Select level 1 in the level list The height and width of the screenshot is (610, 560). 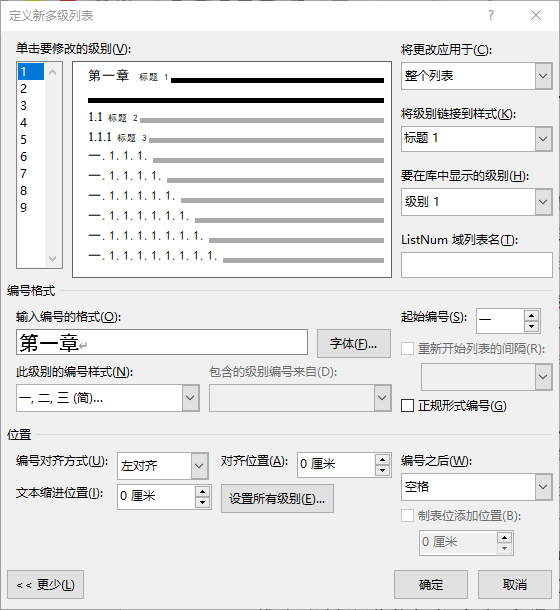coord(31,72)
